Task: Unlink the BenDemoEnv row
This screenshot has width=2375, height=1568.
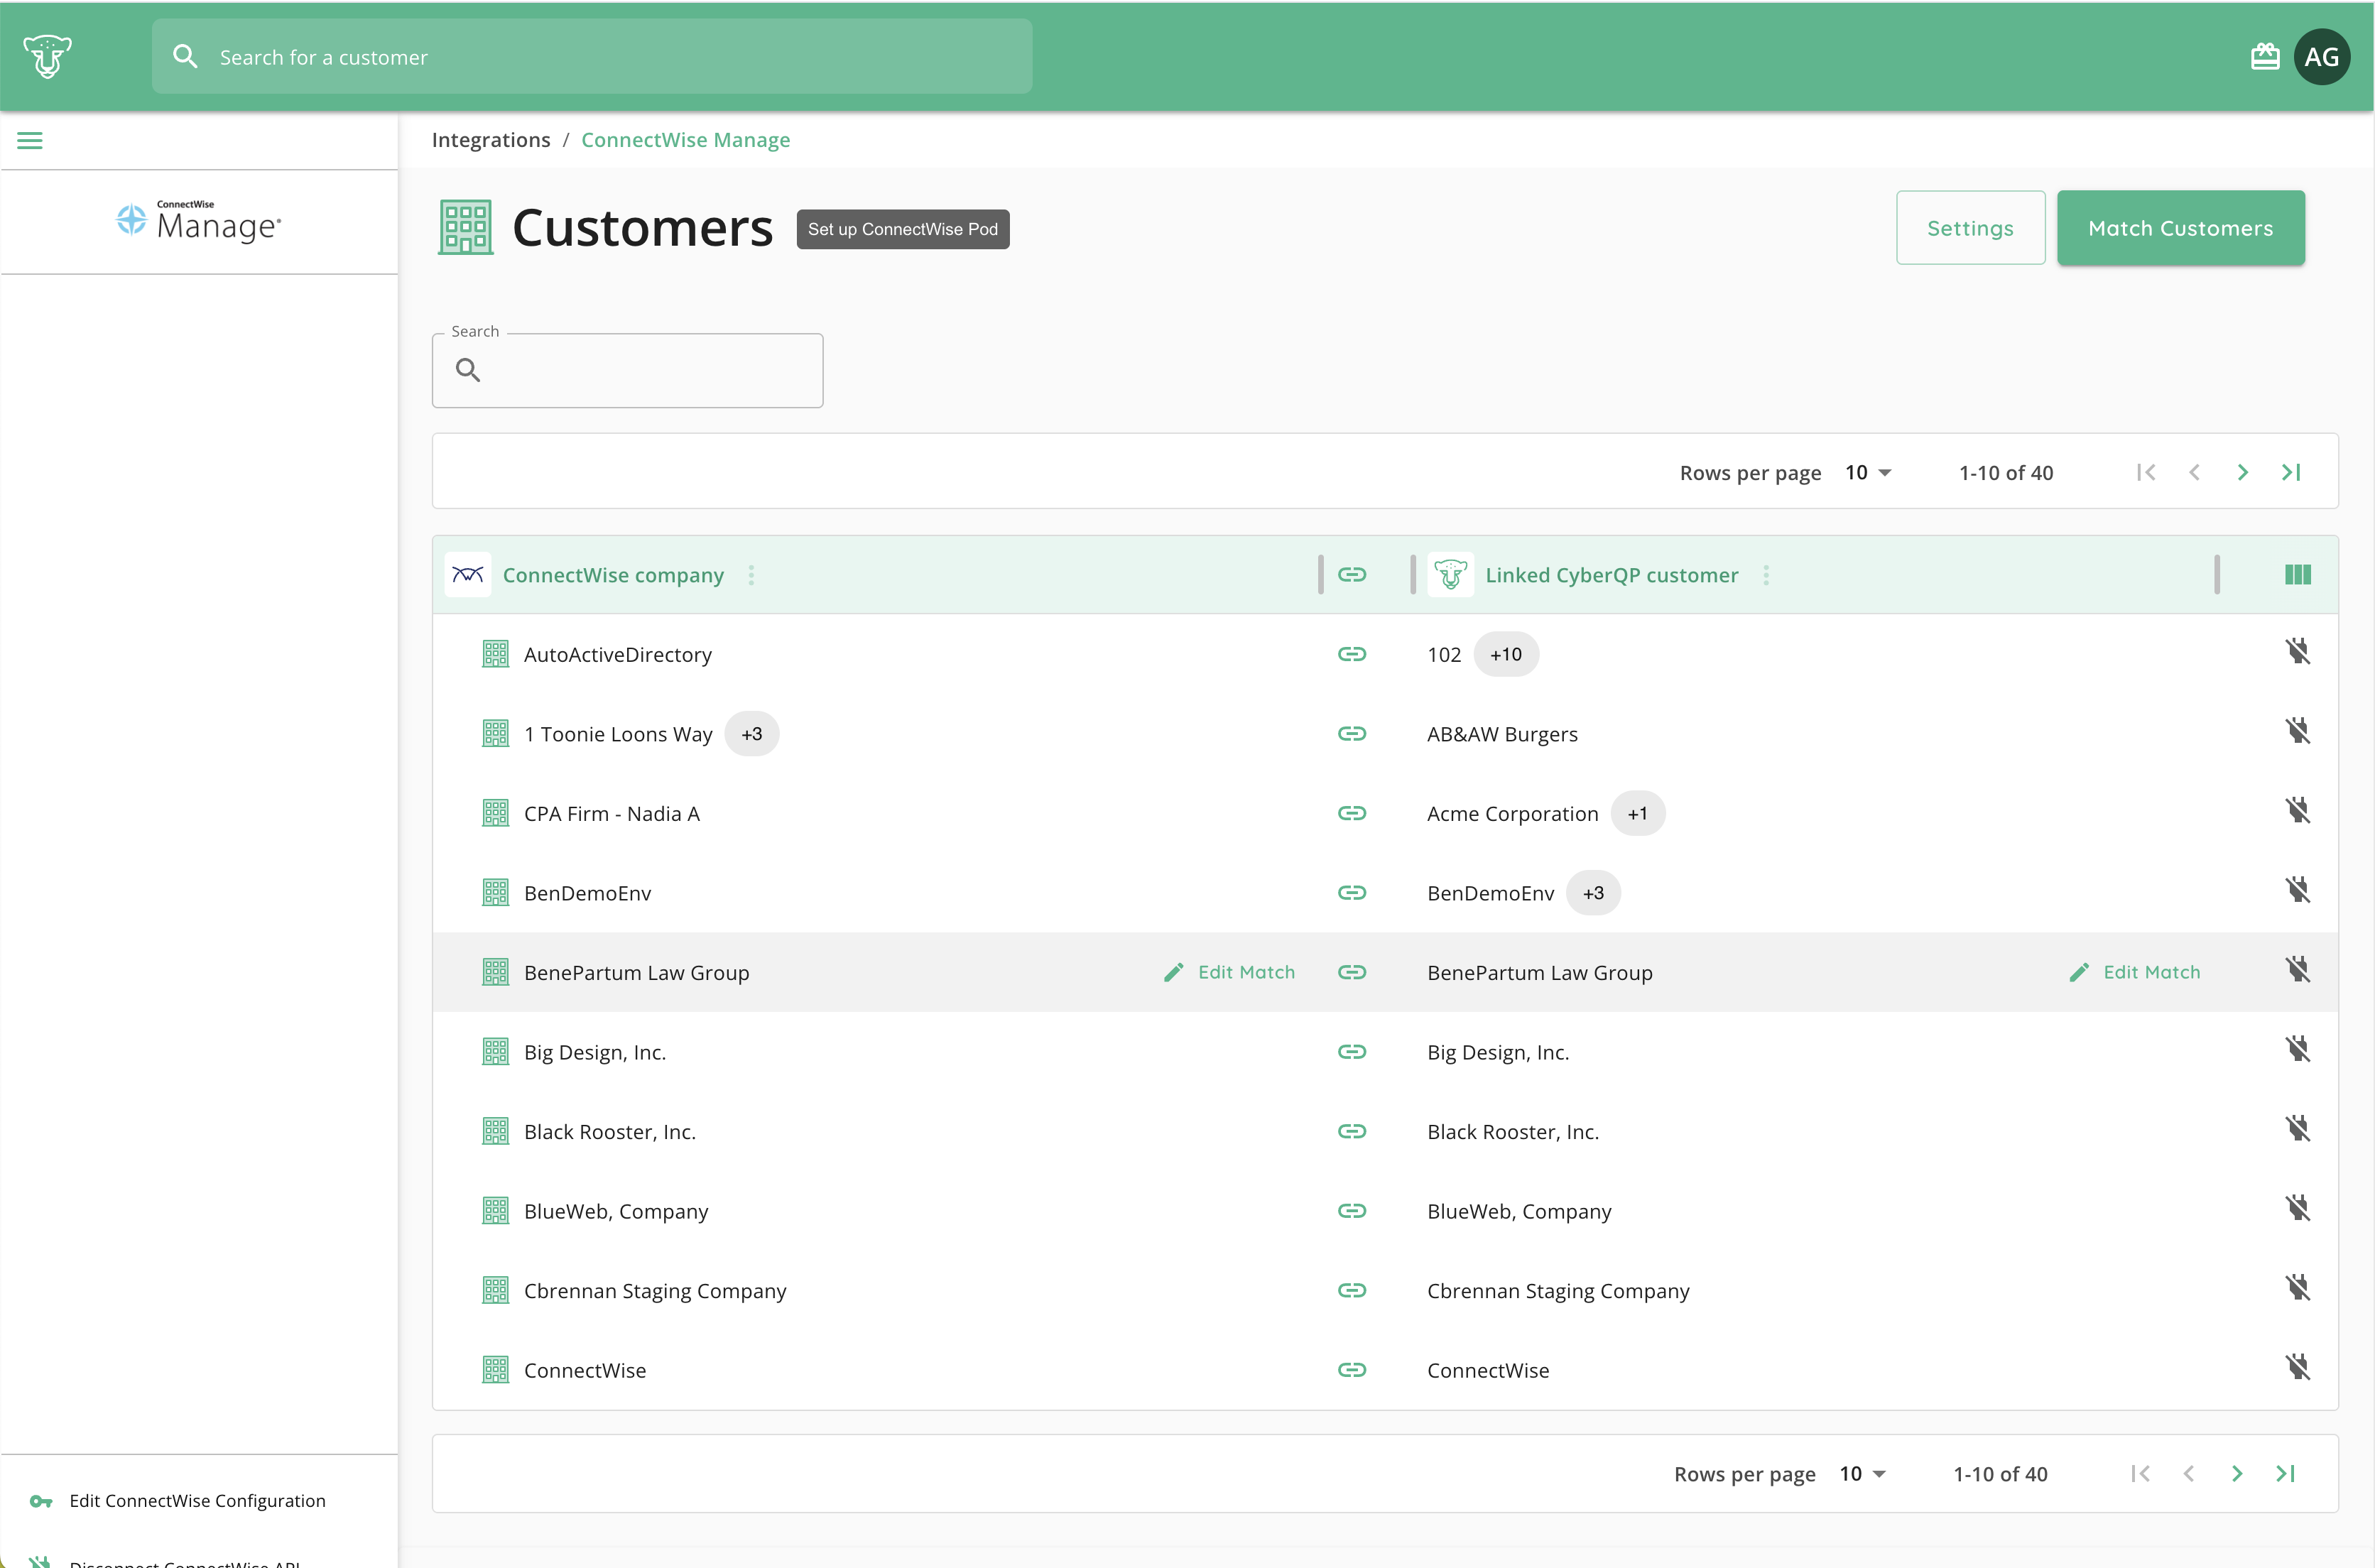Action: coord(2297,891)
